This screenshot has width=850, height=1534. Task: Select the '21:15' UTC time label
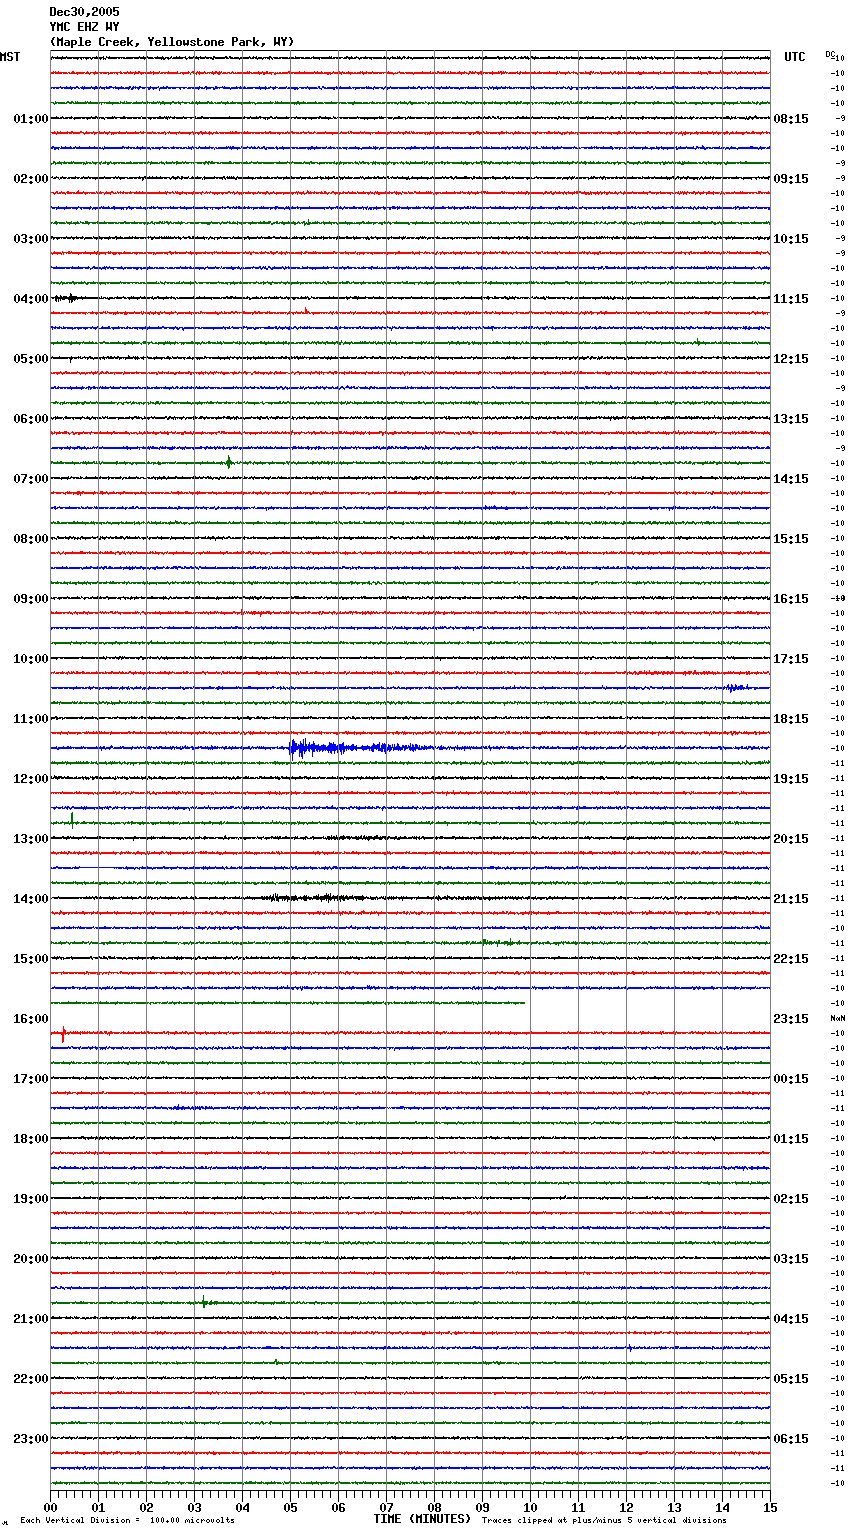click(x=791, y=899)
